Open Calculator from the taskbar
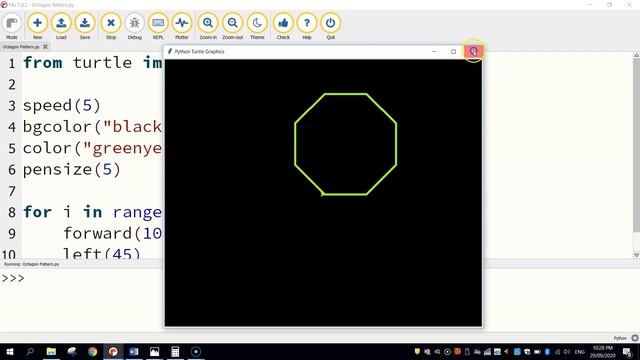Image resolution: width=640 pixels, height=360 pixels. tap(175, 351)
